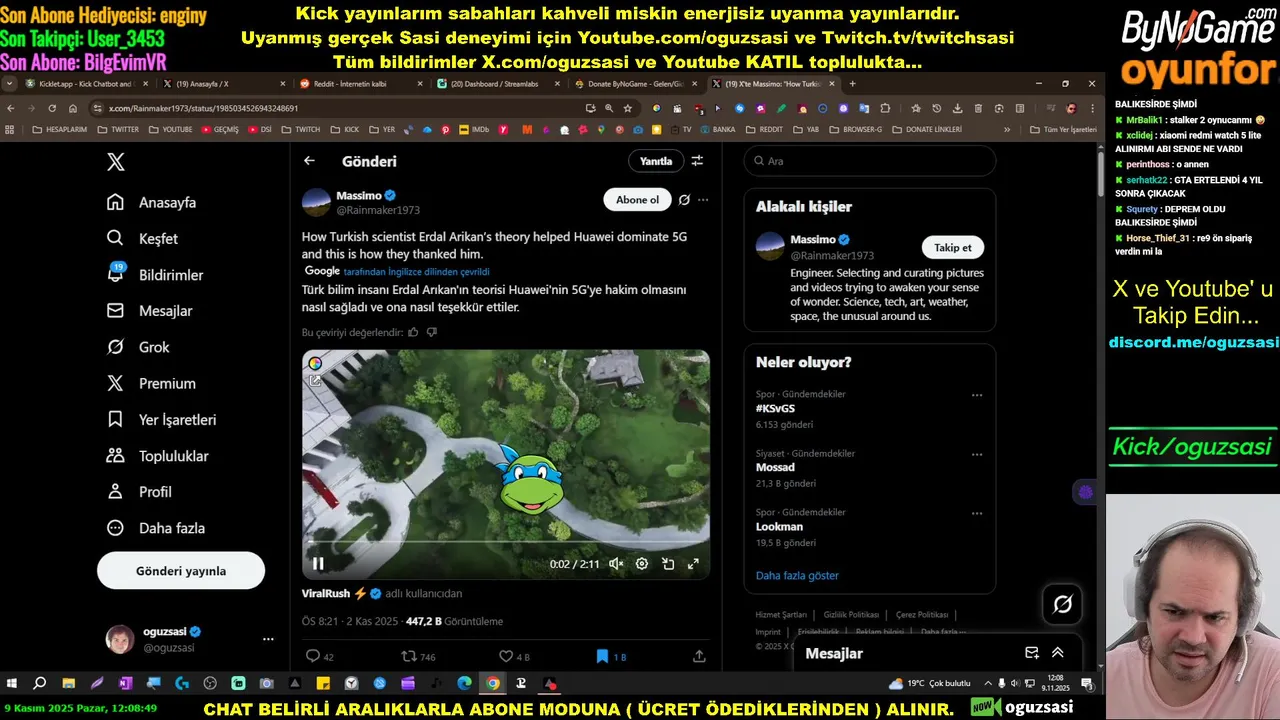Screen dimensions: 1280x720
Task: Rate translation with thumbs up
Action: tap(413, 332)
